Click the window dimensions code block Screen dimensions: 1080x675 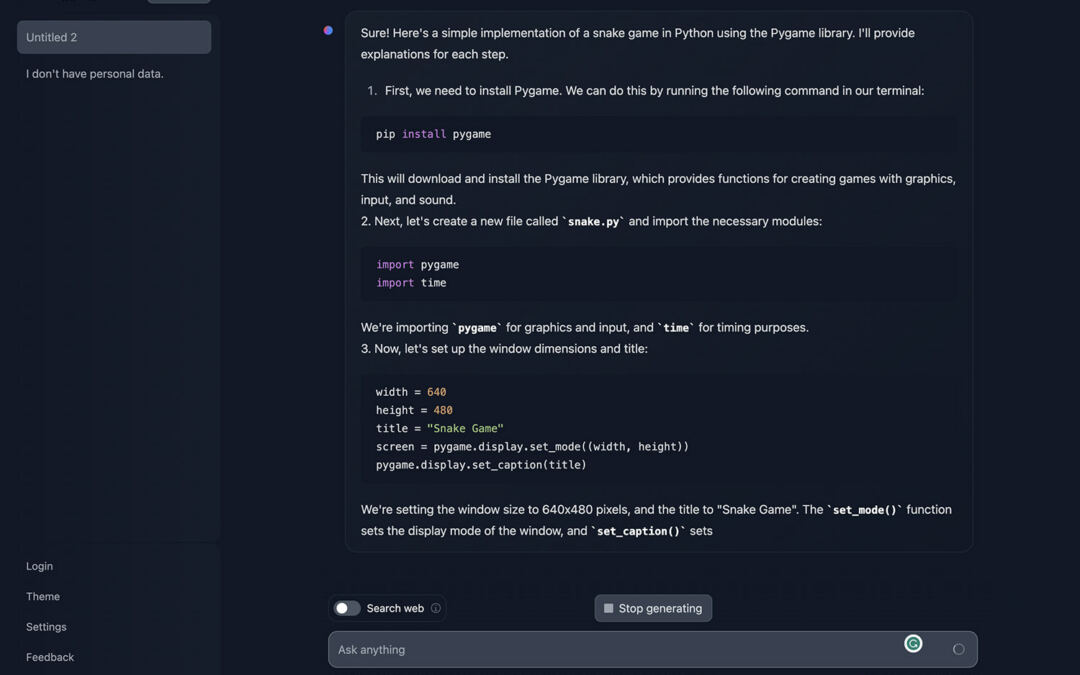(658, 428)
